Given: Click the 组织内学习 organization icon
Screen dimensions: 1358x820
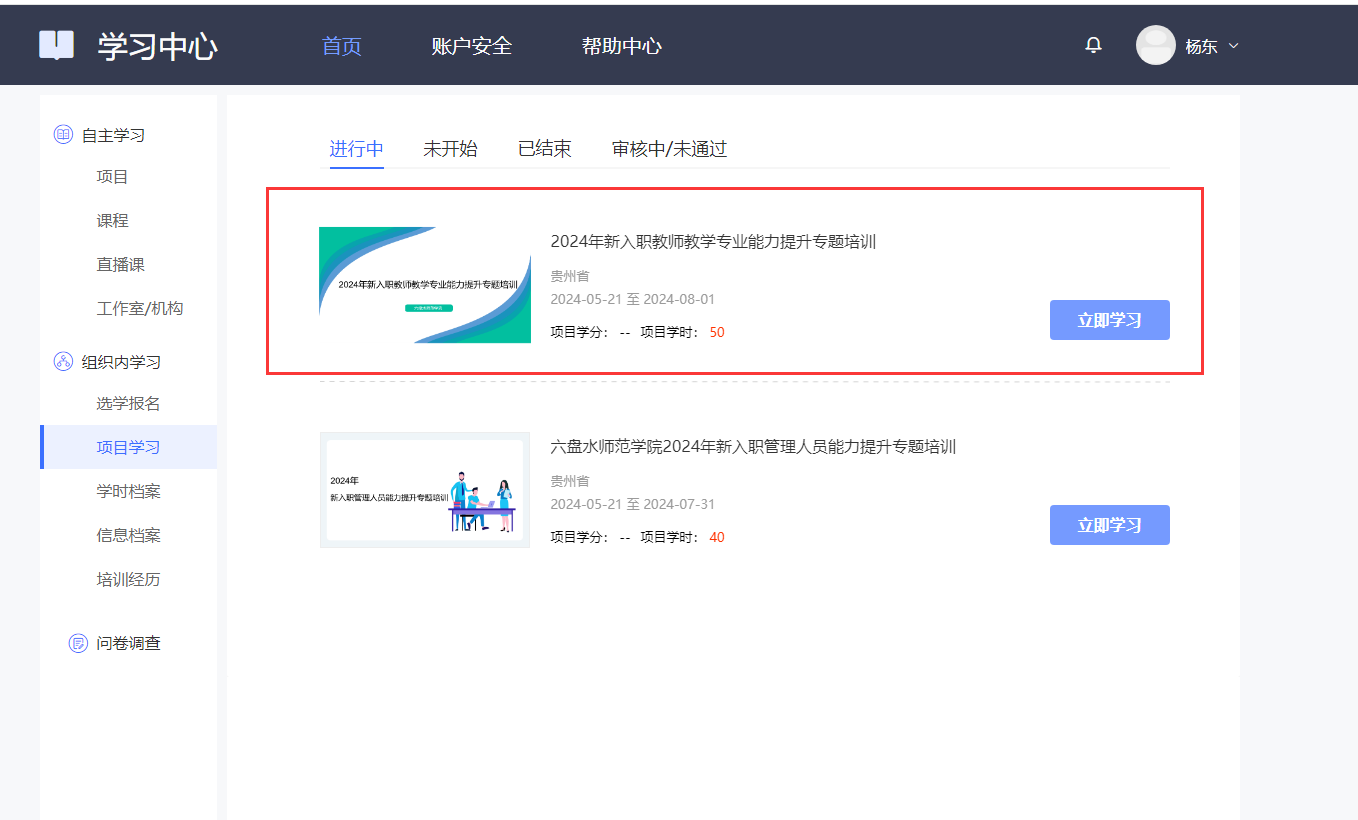Looking at the screenshot, I should [63, 362].
